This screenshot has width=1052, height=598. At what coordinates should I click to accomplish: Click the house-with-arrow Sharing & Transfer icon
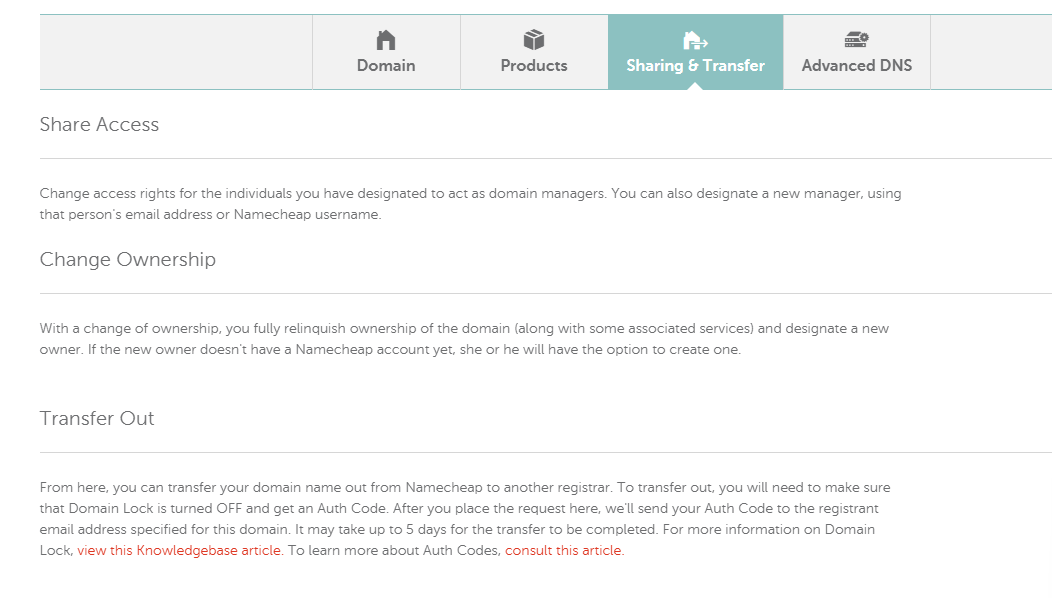[x=694, y=40]
